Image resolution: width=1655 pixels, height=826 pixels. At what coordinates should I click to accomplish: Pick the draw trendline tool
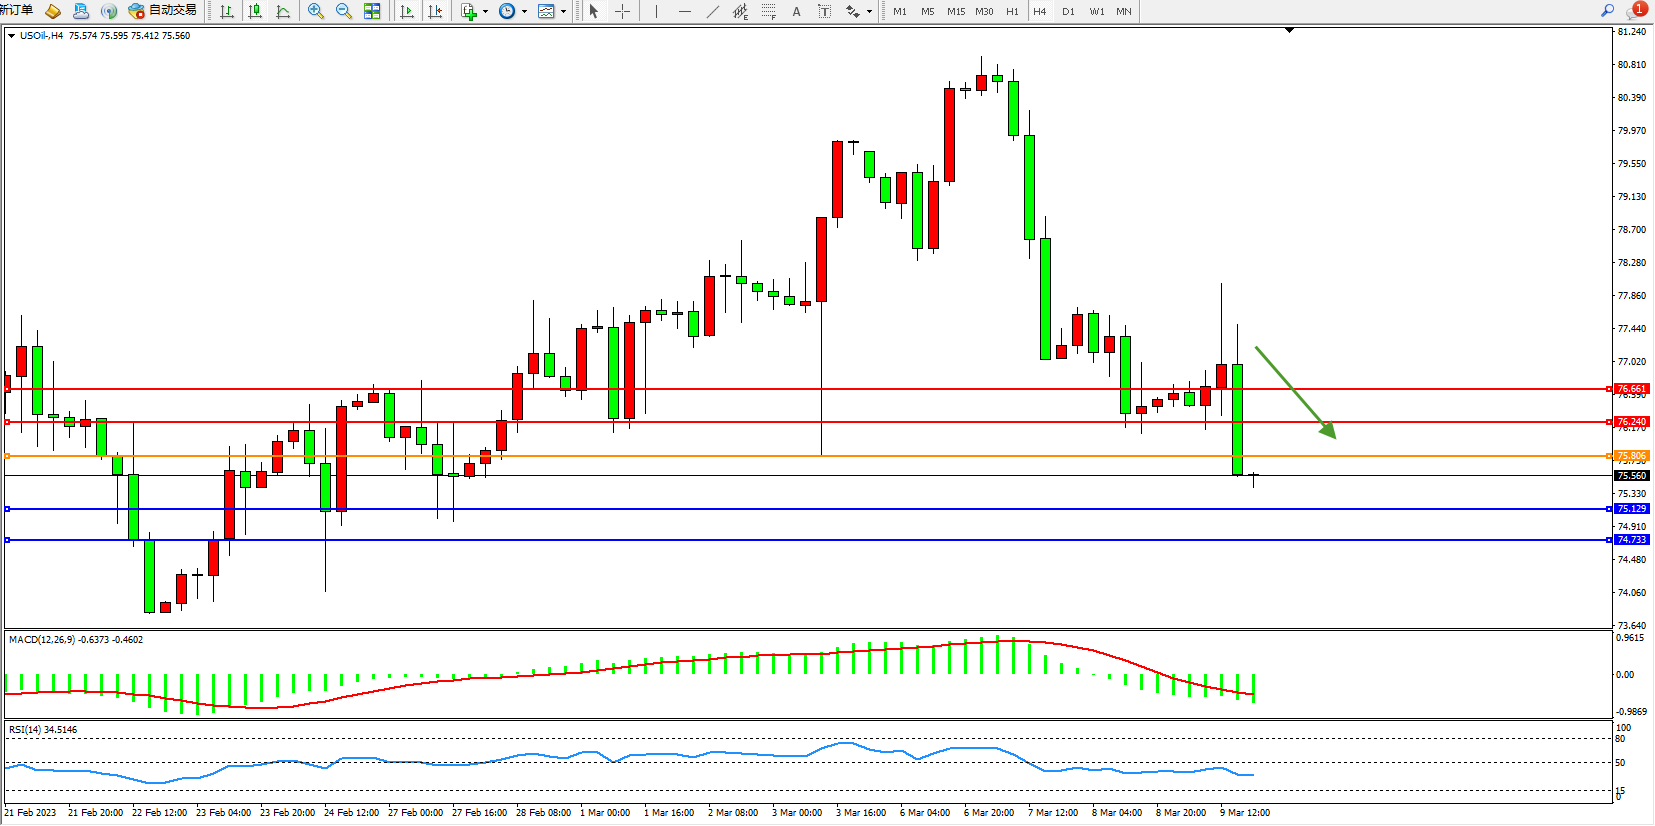pyautogui.click(x=712, y=11)
